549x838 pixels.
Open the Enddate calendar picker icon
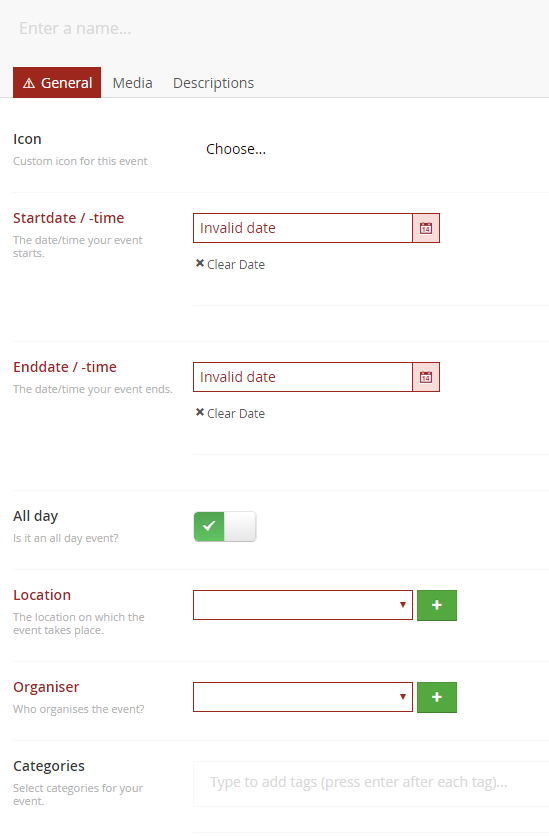point(426,377)
